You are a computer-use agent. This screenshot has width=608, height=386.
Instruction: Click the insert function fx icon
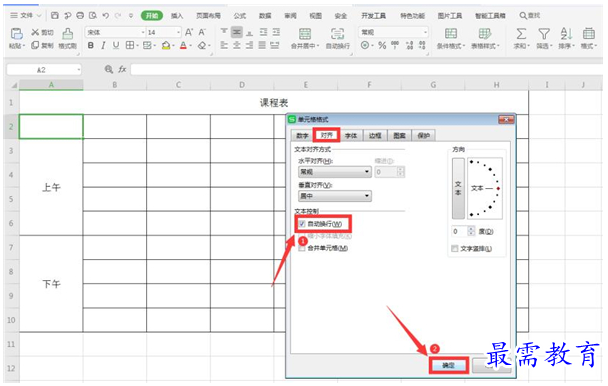coord(122,69)
